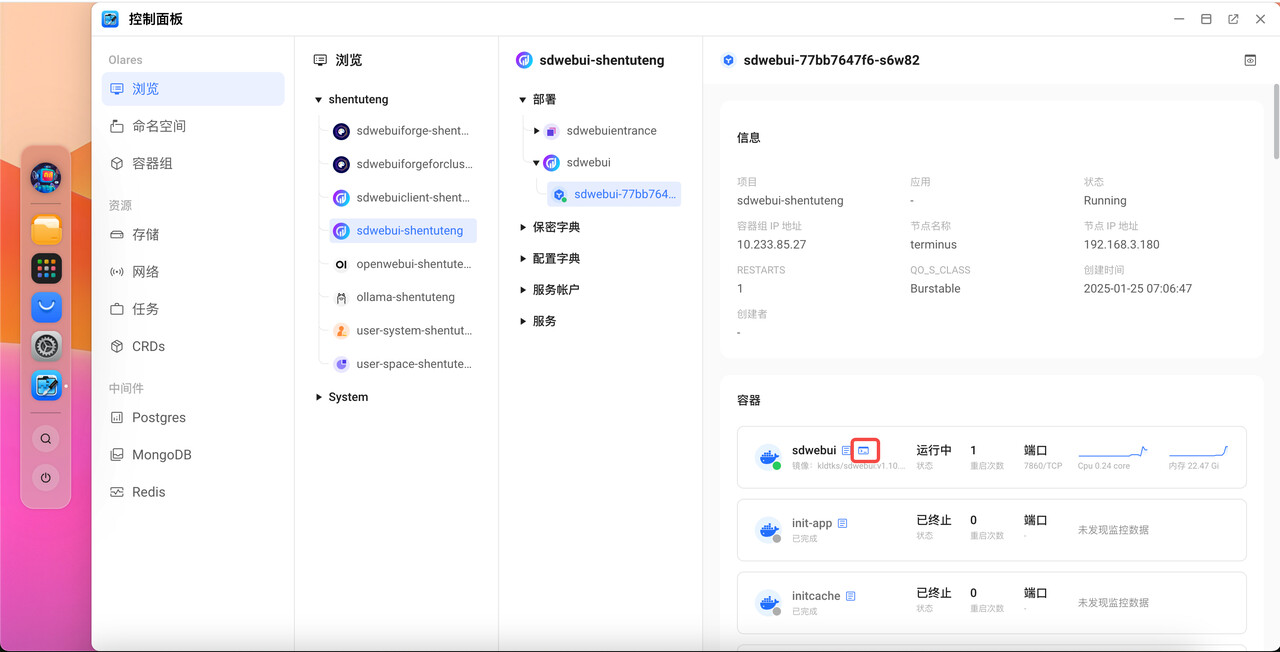Select openwebui-shentute... namespace
Image resolution: width=1280 pixels, height=652 pixels.
pyautogui.click(x=403, y=264)
